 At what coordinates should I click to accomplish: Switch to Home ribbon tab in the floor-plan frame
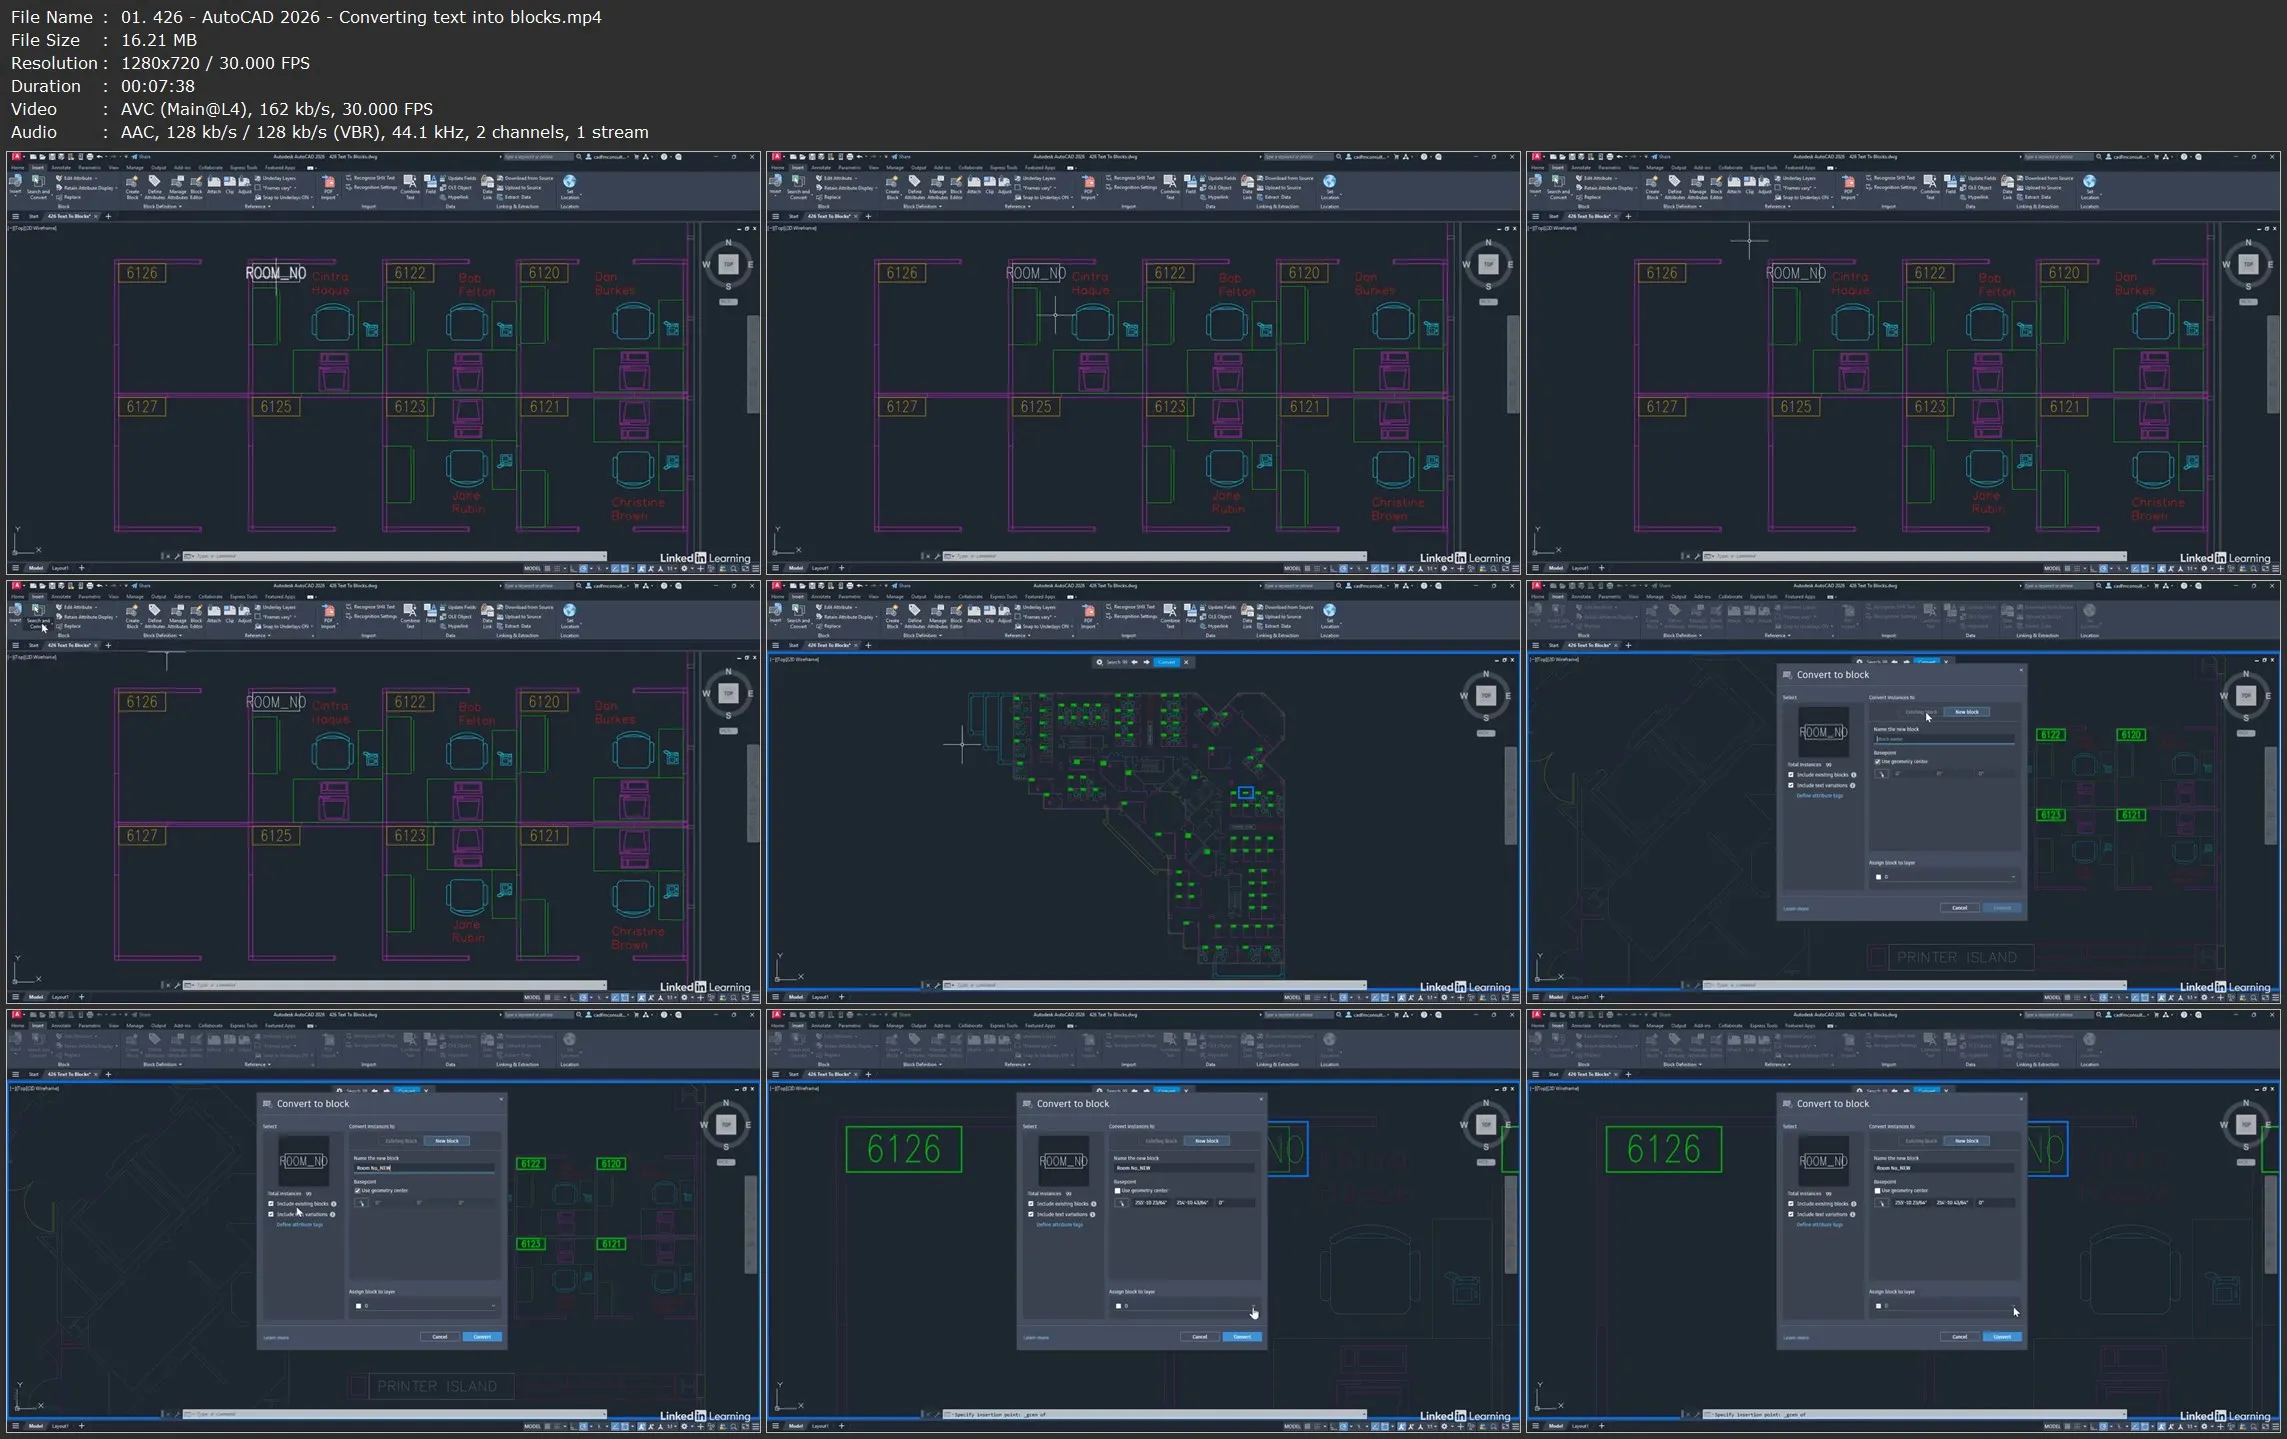777,597
